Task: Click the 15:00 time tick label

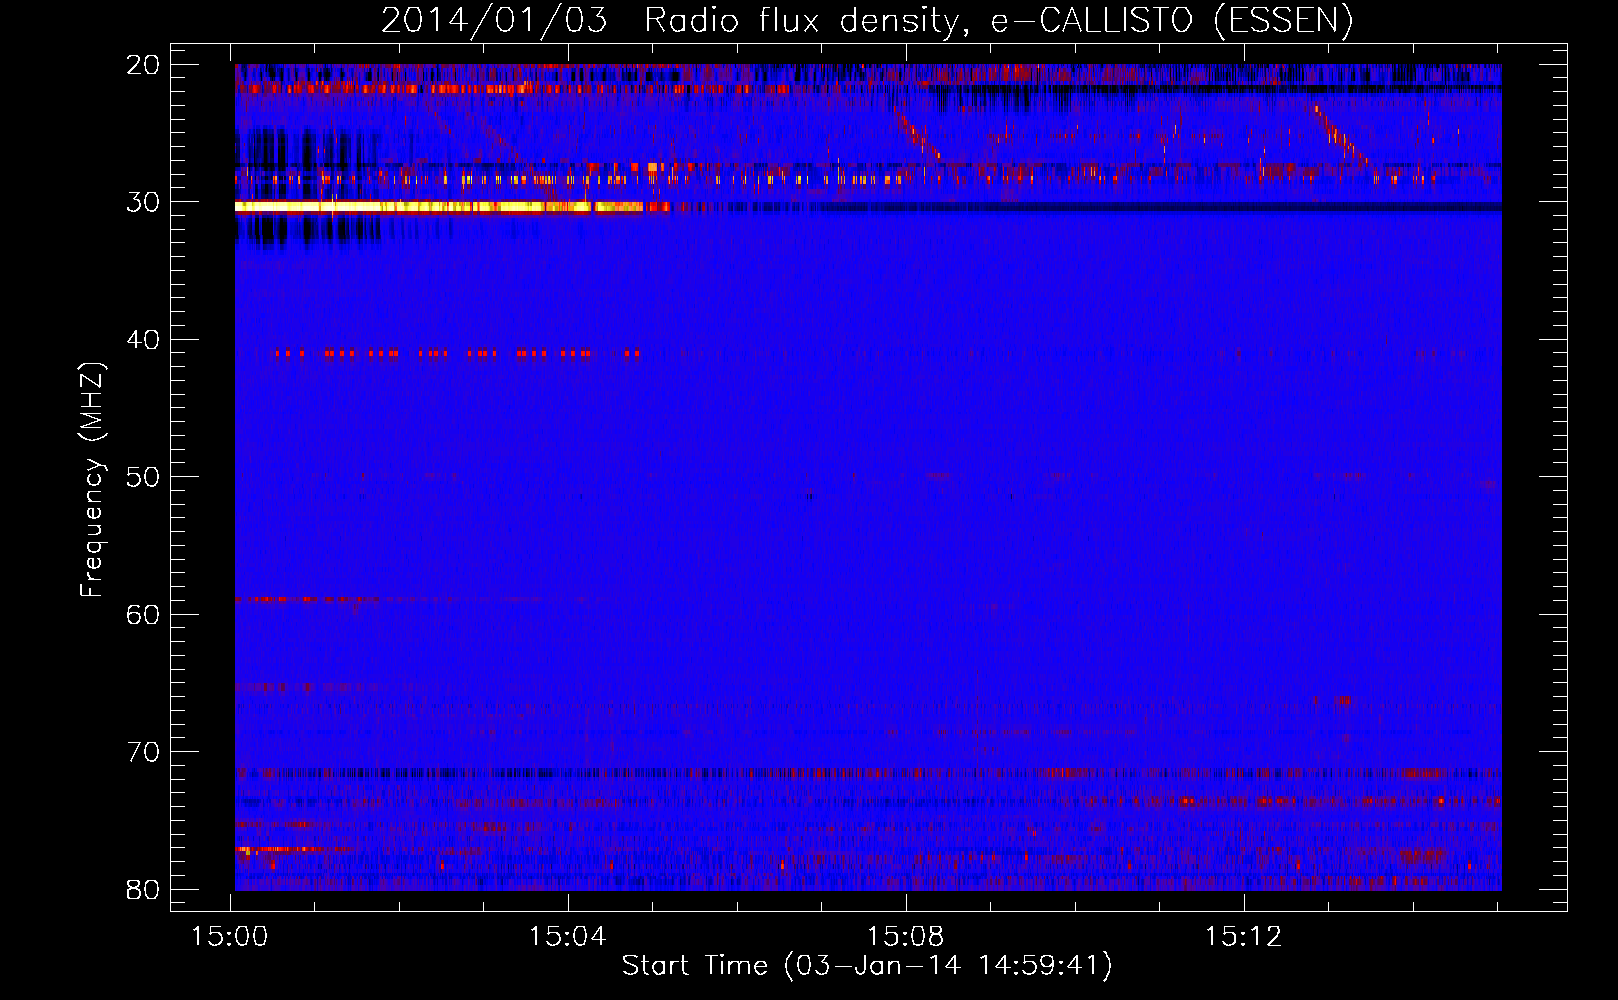Action: pos(231,937)
